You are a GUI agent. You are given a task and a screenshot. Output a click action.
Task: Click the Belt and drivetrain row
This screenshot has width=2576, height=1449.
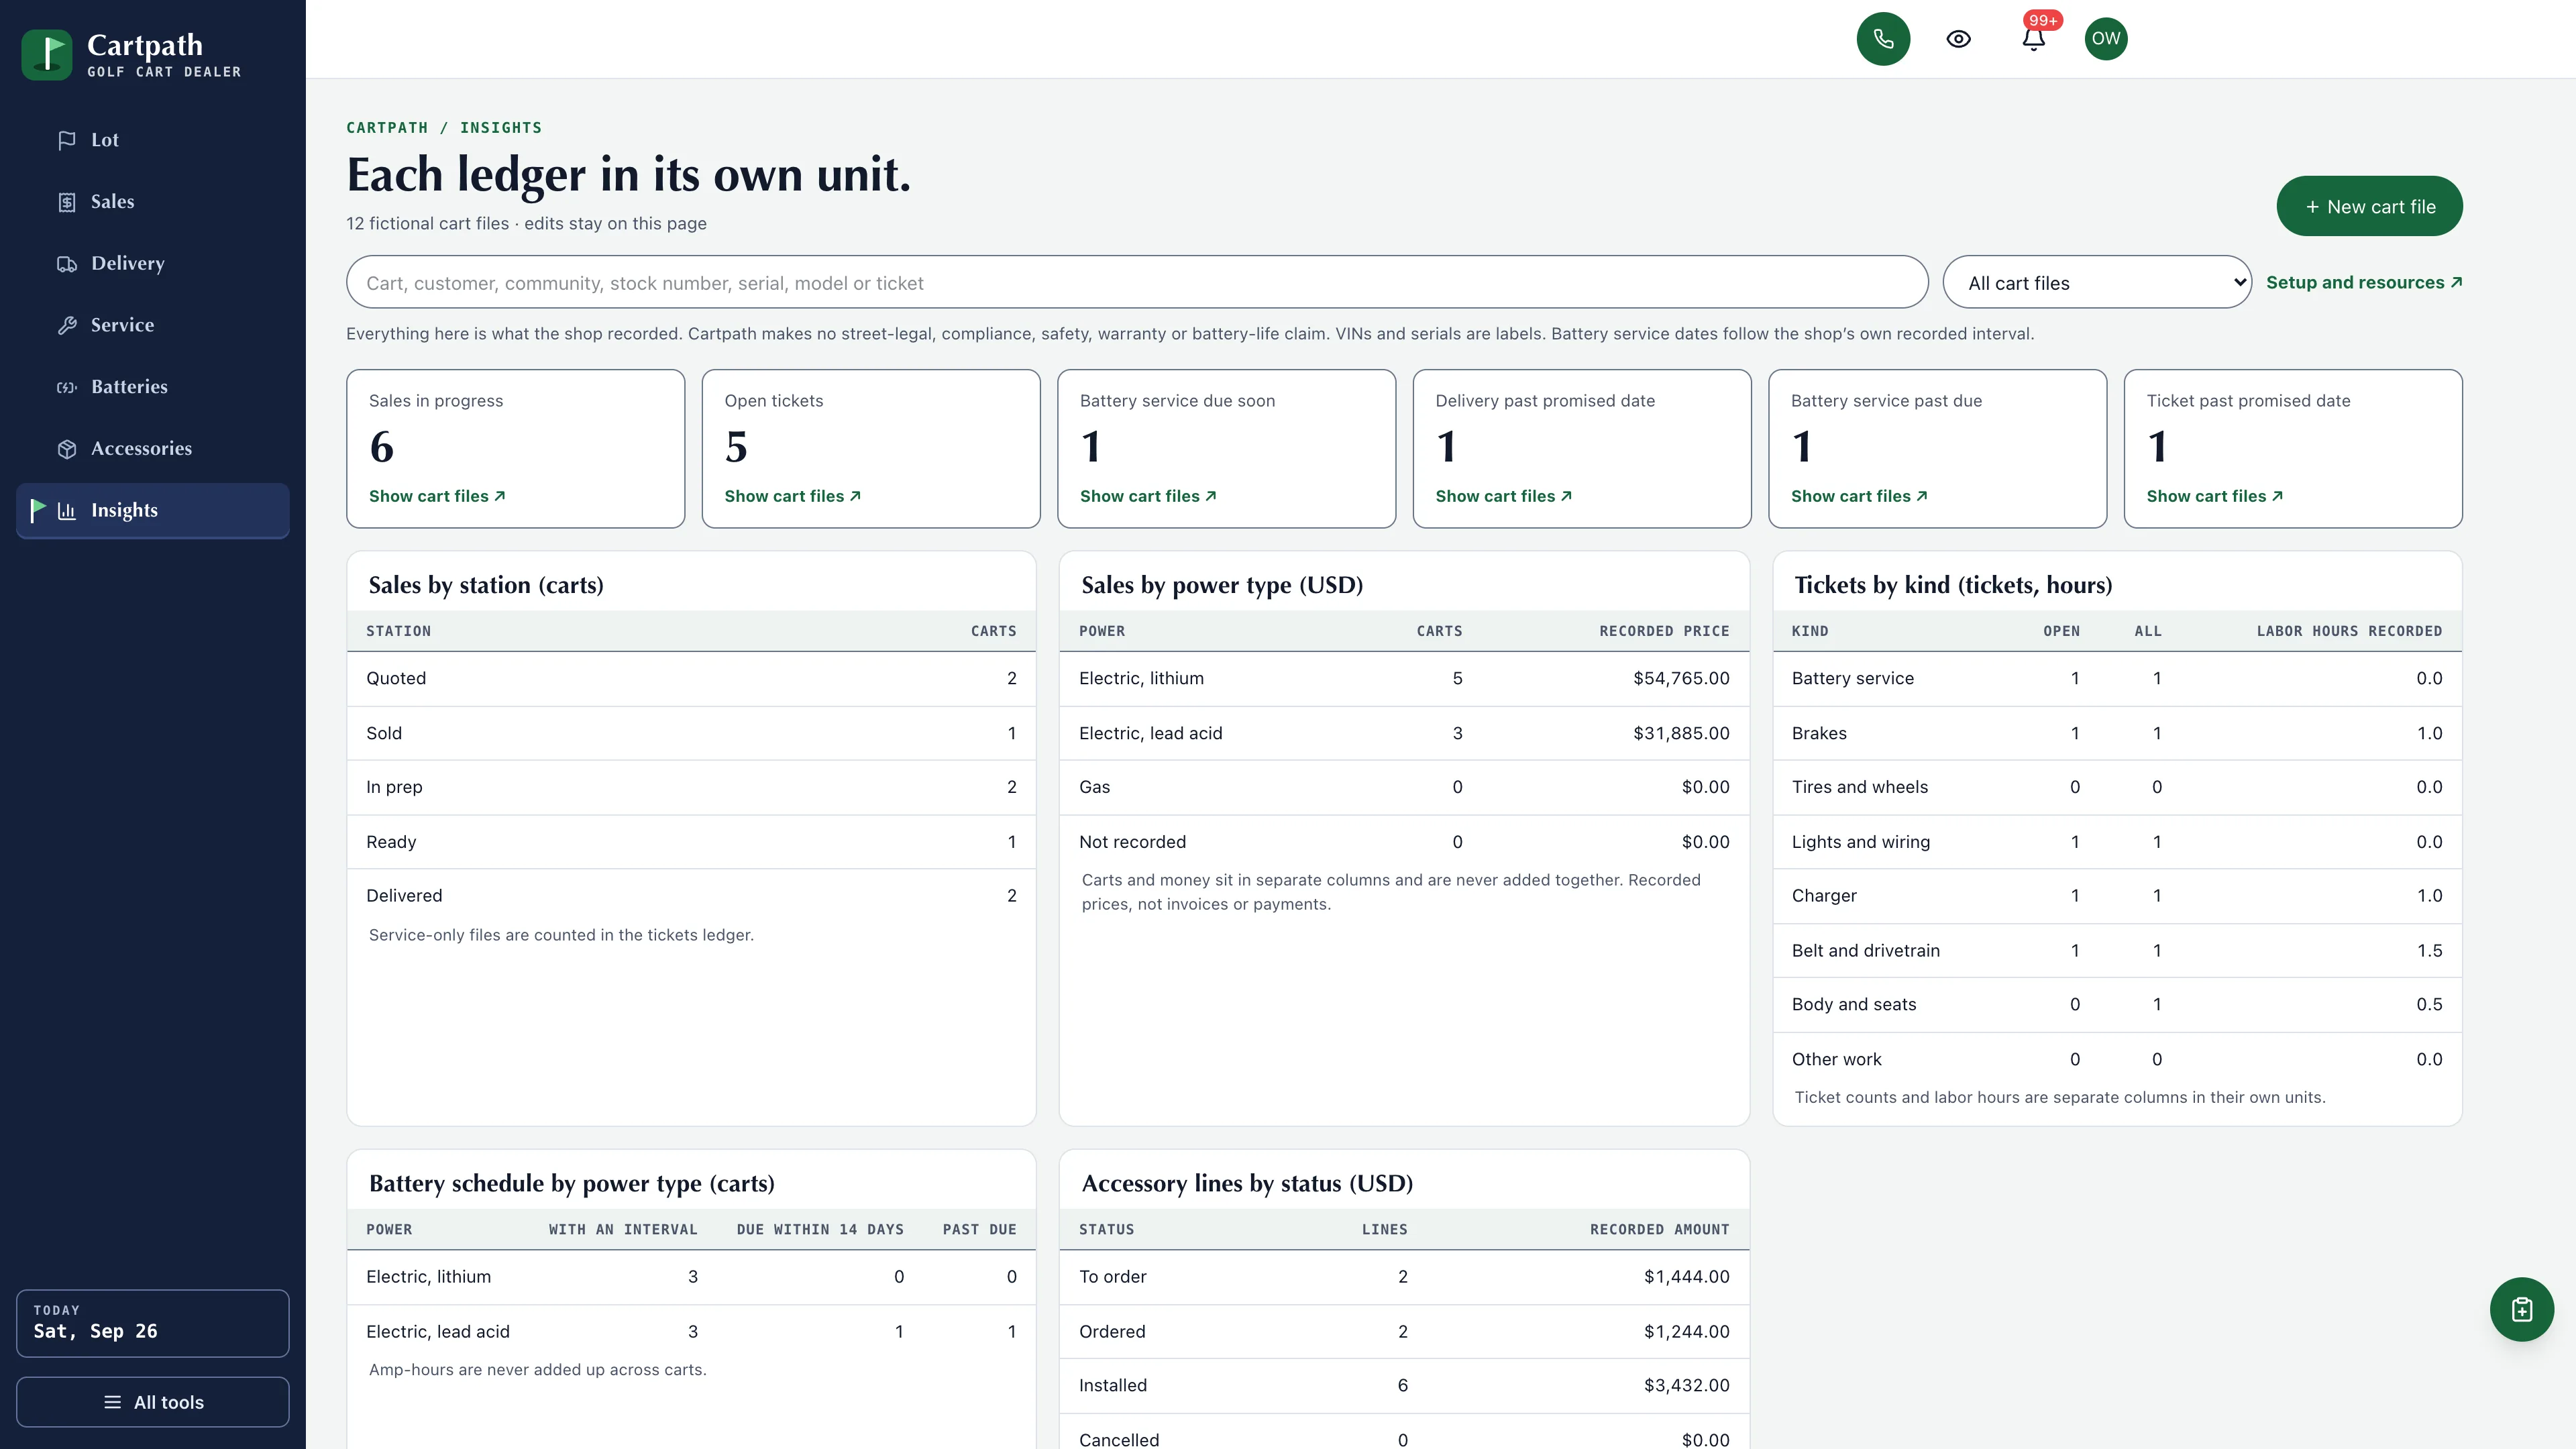[x=2117, y=950]
